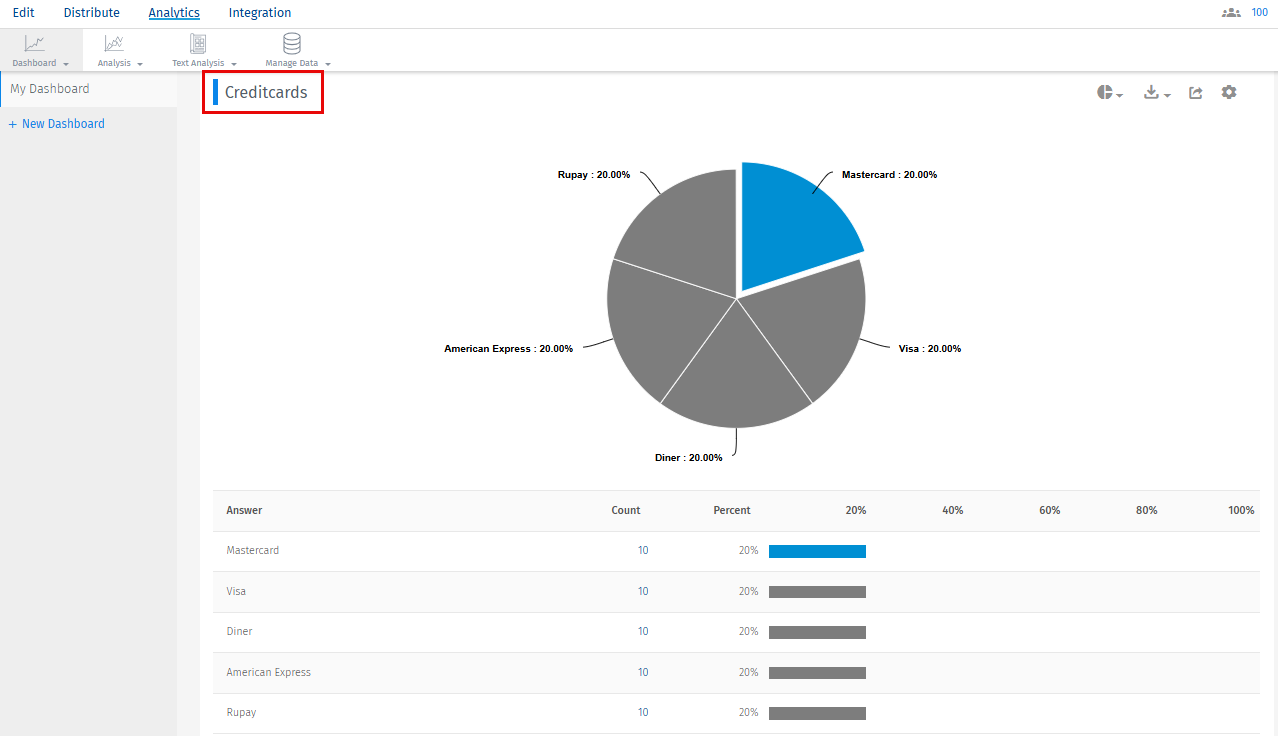Expand the Text Analysis dropdown arrow
1278x736 pixels.
pyautogui.click(x=233, y=64)
